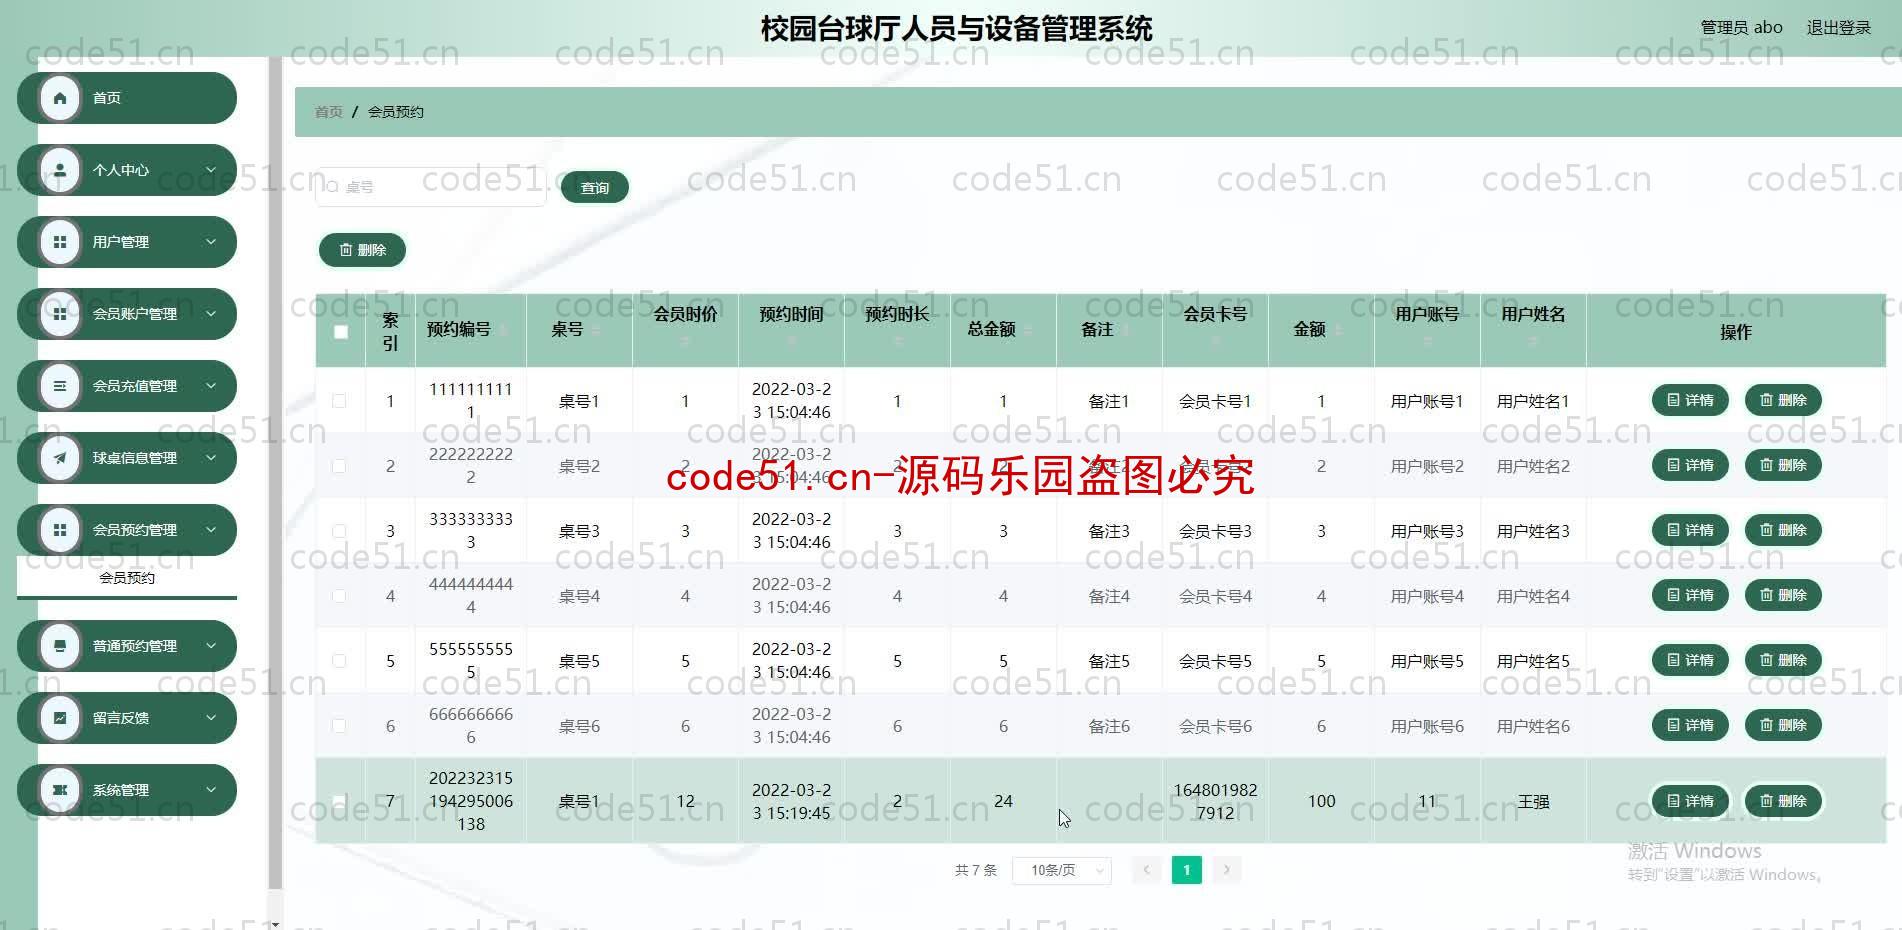
Task: Click the bulk 删除 button above table
Action: tap(362, 250)
